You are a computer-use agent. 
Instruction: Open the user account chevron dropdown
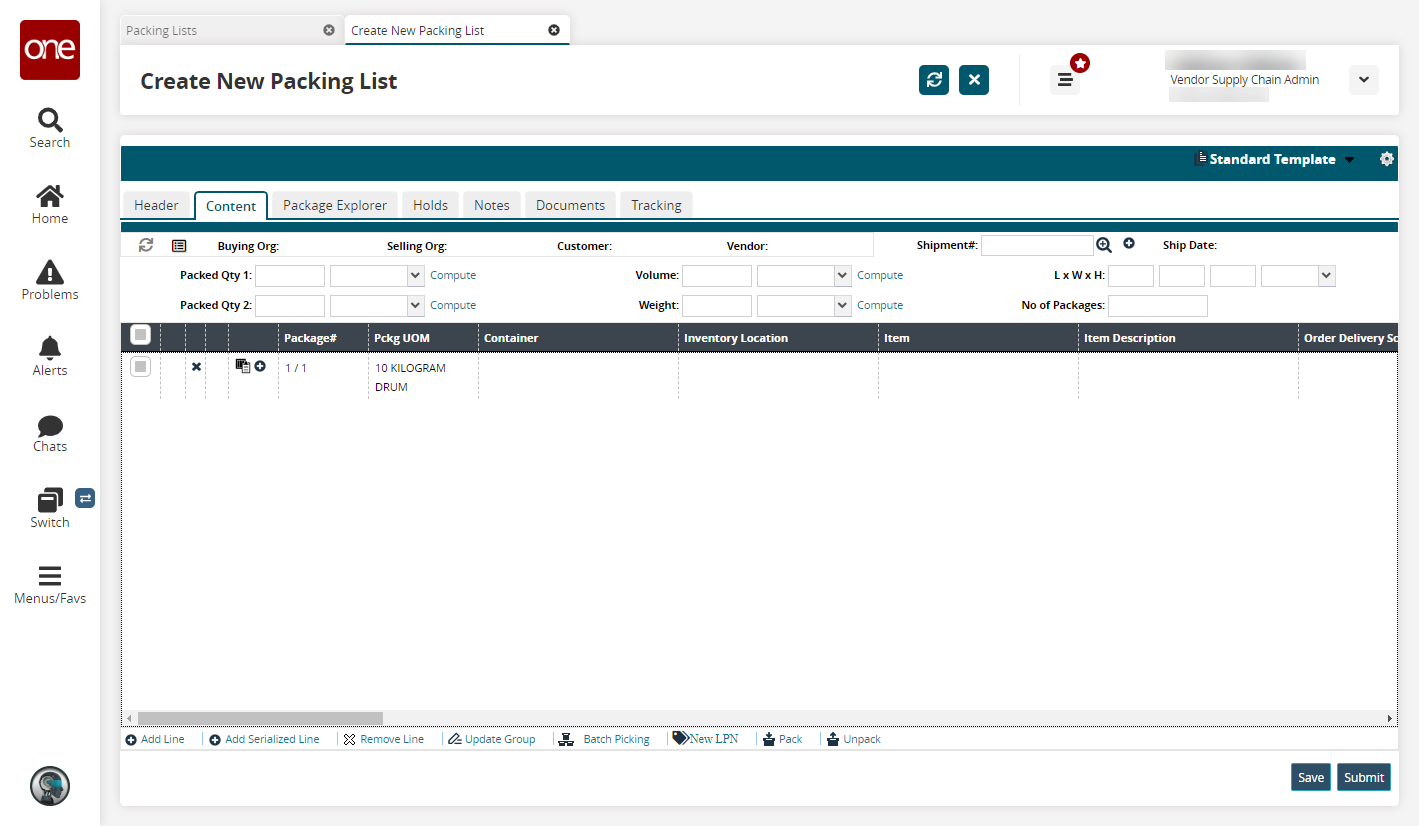tap(1363, 80)
